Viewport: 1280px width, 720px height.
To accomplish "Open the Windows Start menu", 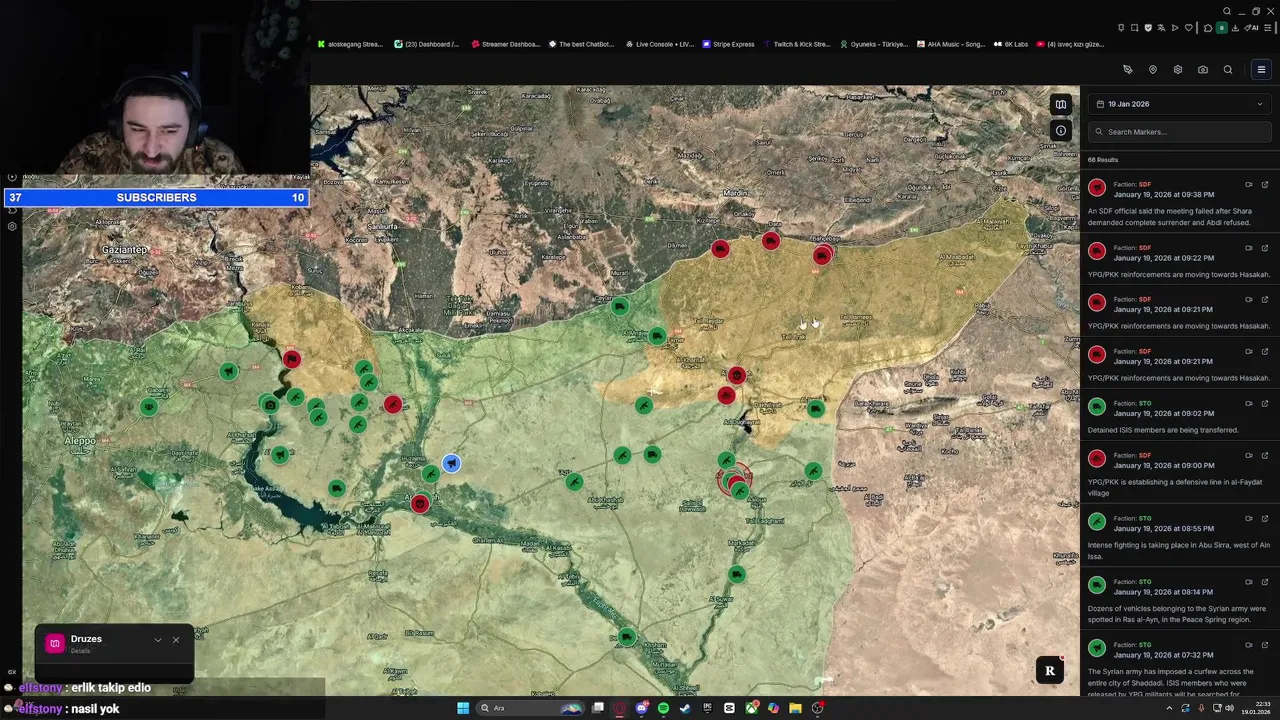I will 463,708.
